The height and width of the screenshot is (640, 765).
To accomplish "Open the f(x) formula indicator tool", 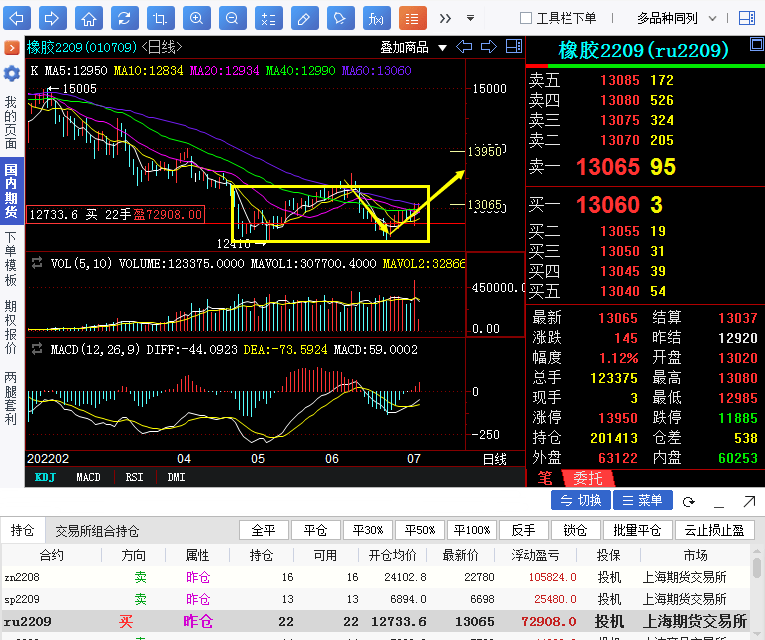I will click(376, 18).
